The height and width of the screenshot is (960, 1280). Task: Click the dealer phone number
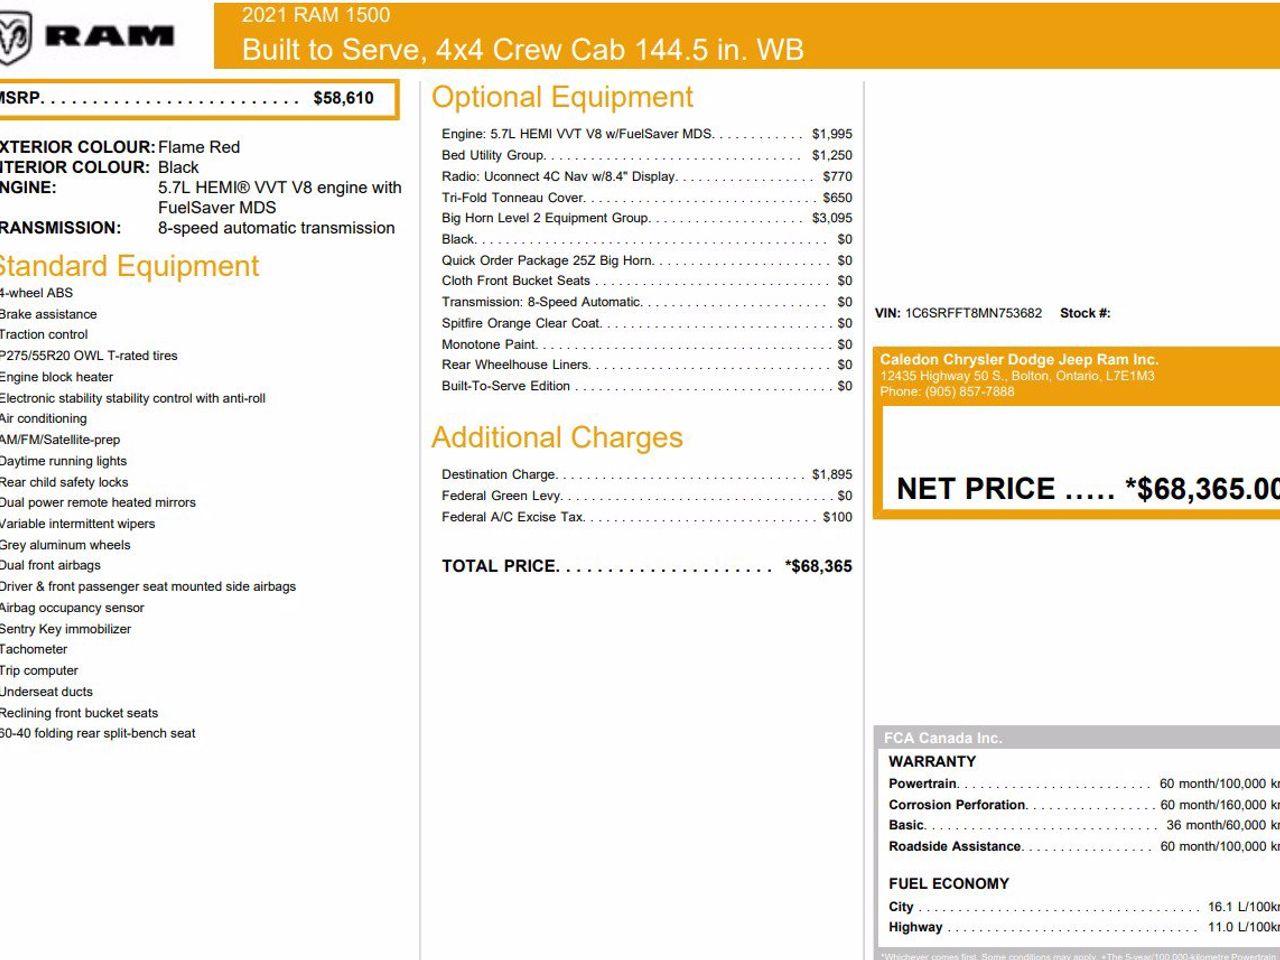(947, 392)
